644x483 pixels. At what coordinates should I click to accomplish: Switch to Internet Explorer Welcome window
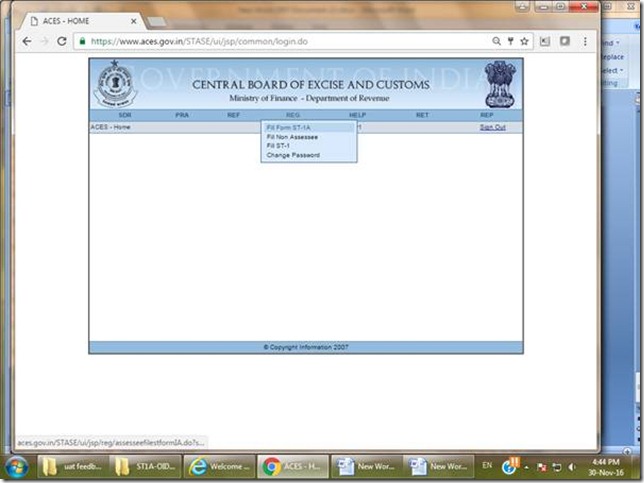(219, 467)
